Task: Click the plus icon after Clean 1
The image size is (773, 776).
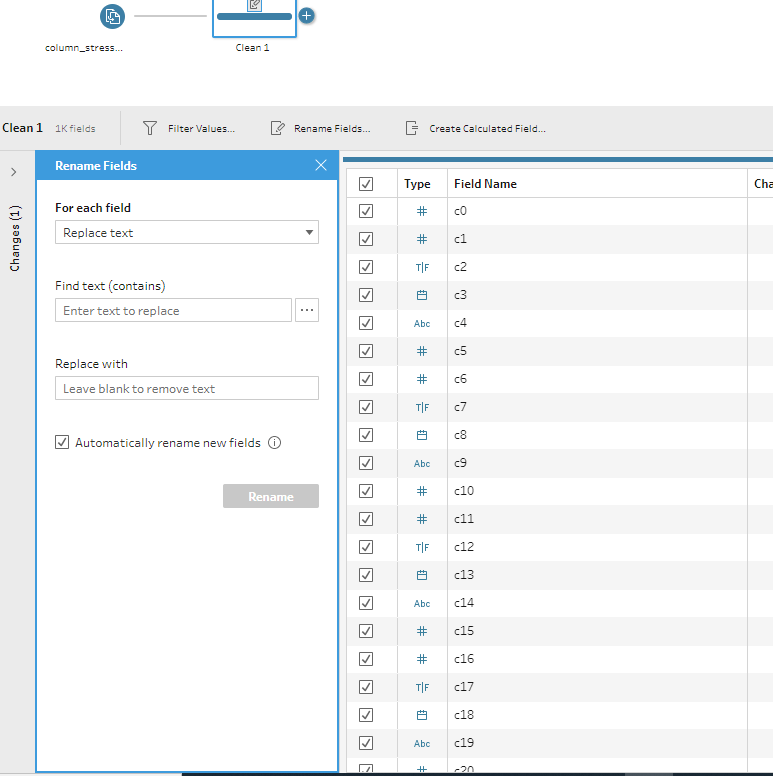Action: [307, 16]
